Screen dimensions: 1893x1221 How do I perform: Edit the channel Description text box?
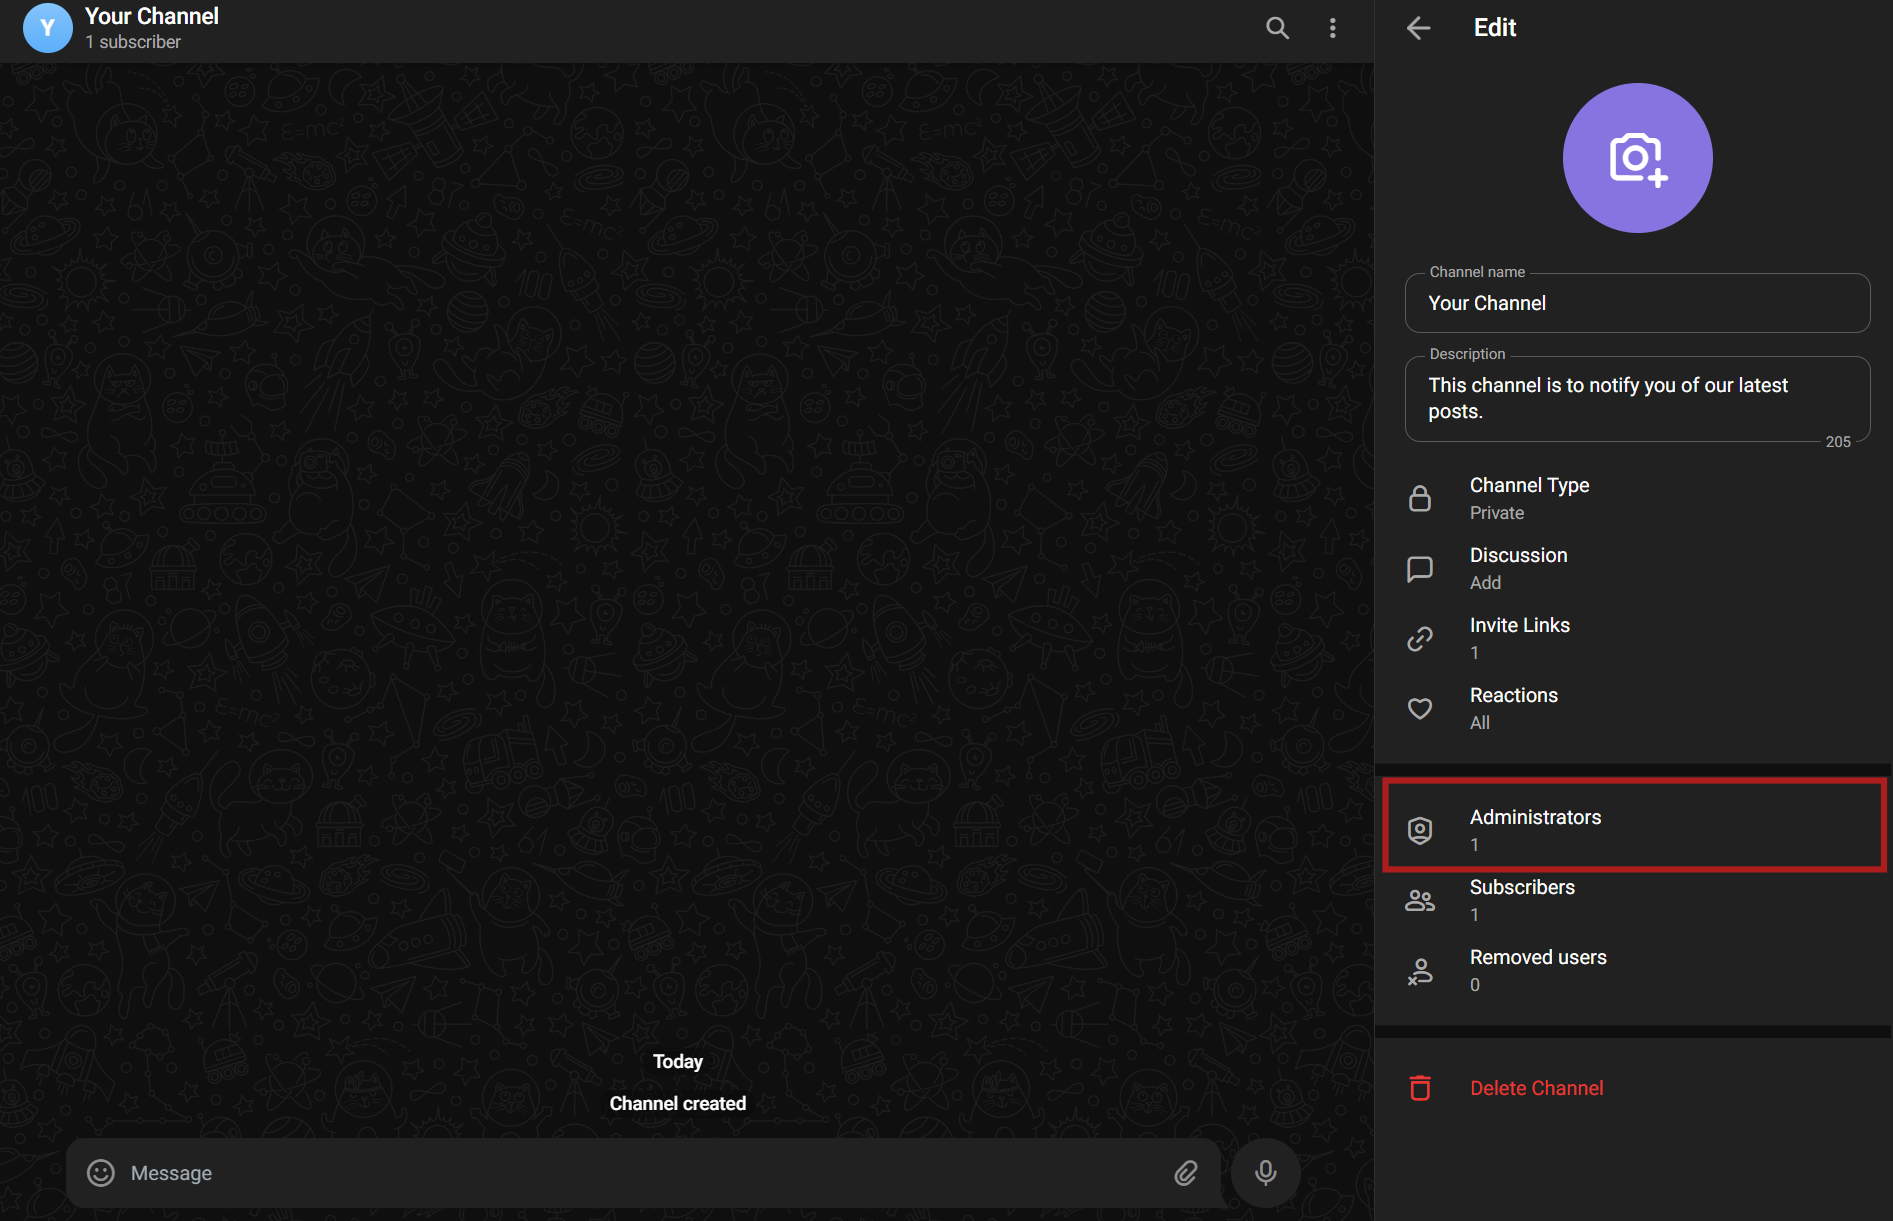tap(1637, 398)
